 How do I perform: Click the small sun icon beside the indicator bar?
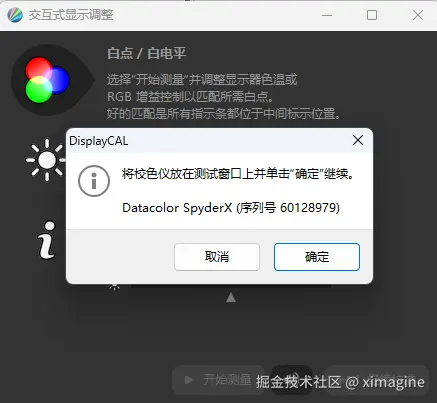click(115, 287)
